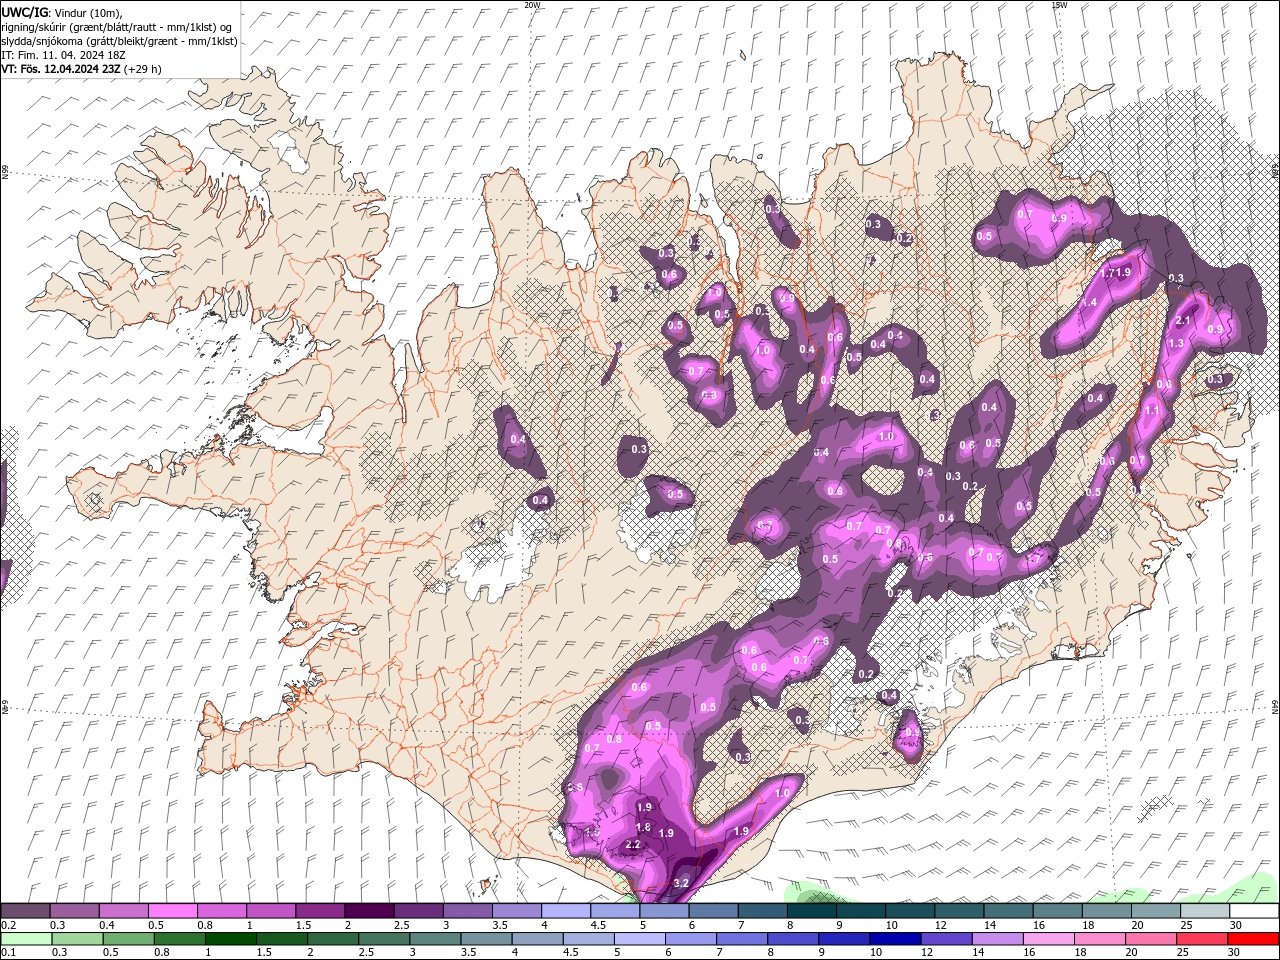Pick the lower legend swatch between 2.5 and 3
Screen dimensions: 1280x960
pos(383,939)
